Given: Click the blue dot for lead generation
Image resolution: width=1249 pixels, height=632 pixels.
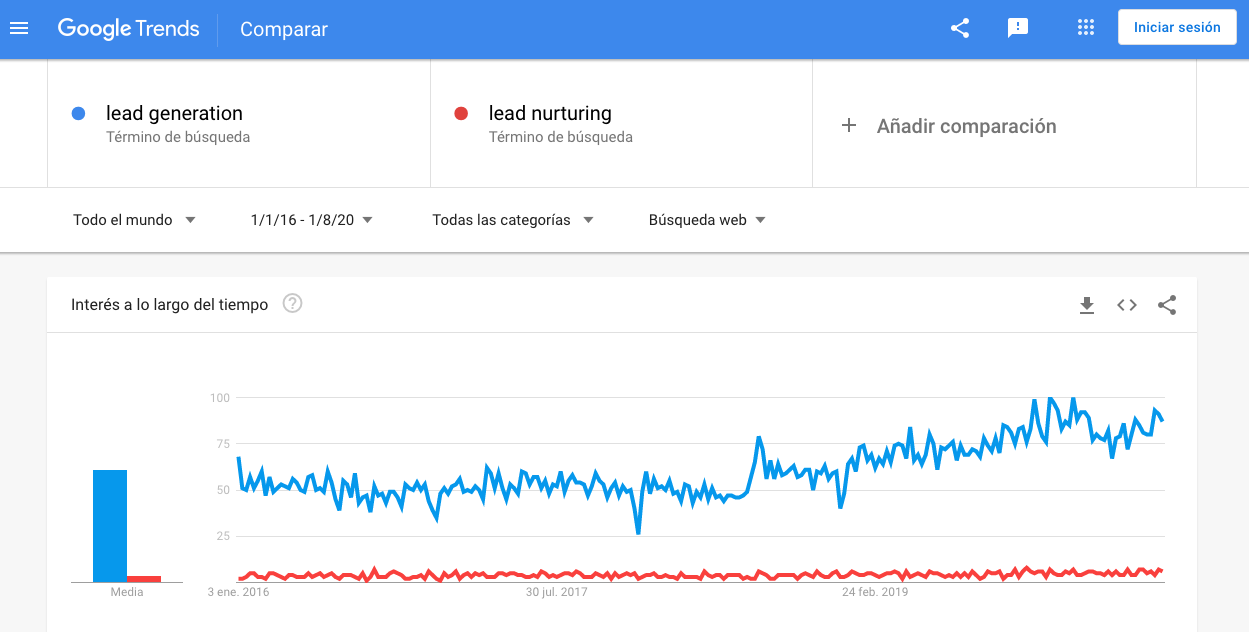Looking at the screenshot, I should 79,114.
